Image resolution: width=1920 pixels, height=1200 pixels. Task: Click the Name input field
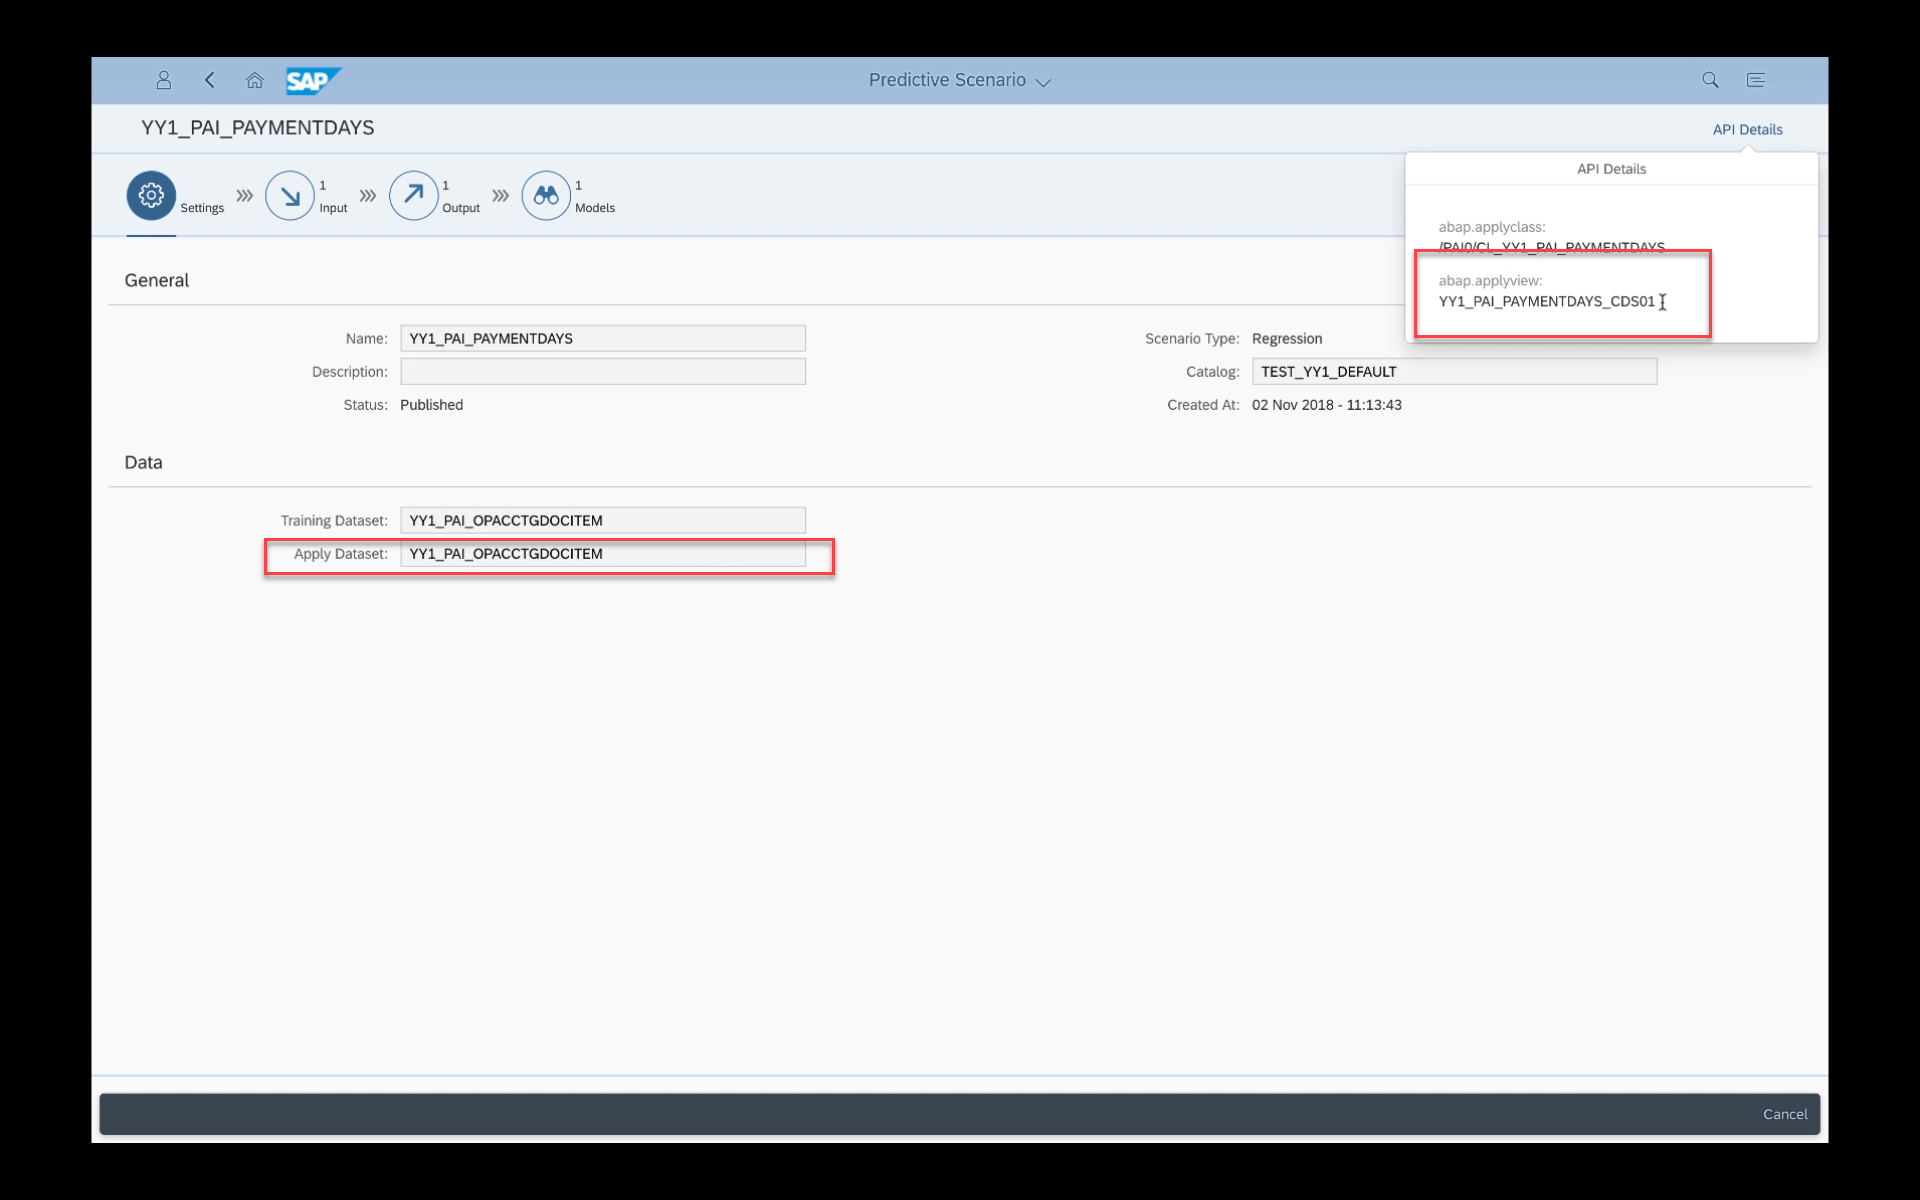coord(602,338)
